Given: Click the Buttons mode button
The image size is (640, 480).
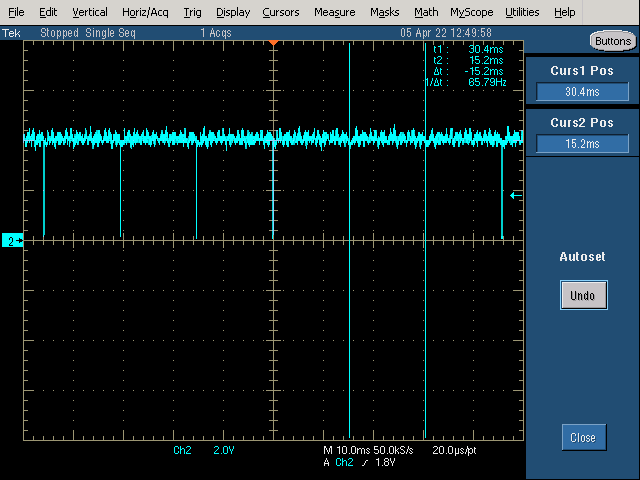Looking at the screenshot, I should click(613, 41).
